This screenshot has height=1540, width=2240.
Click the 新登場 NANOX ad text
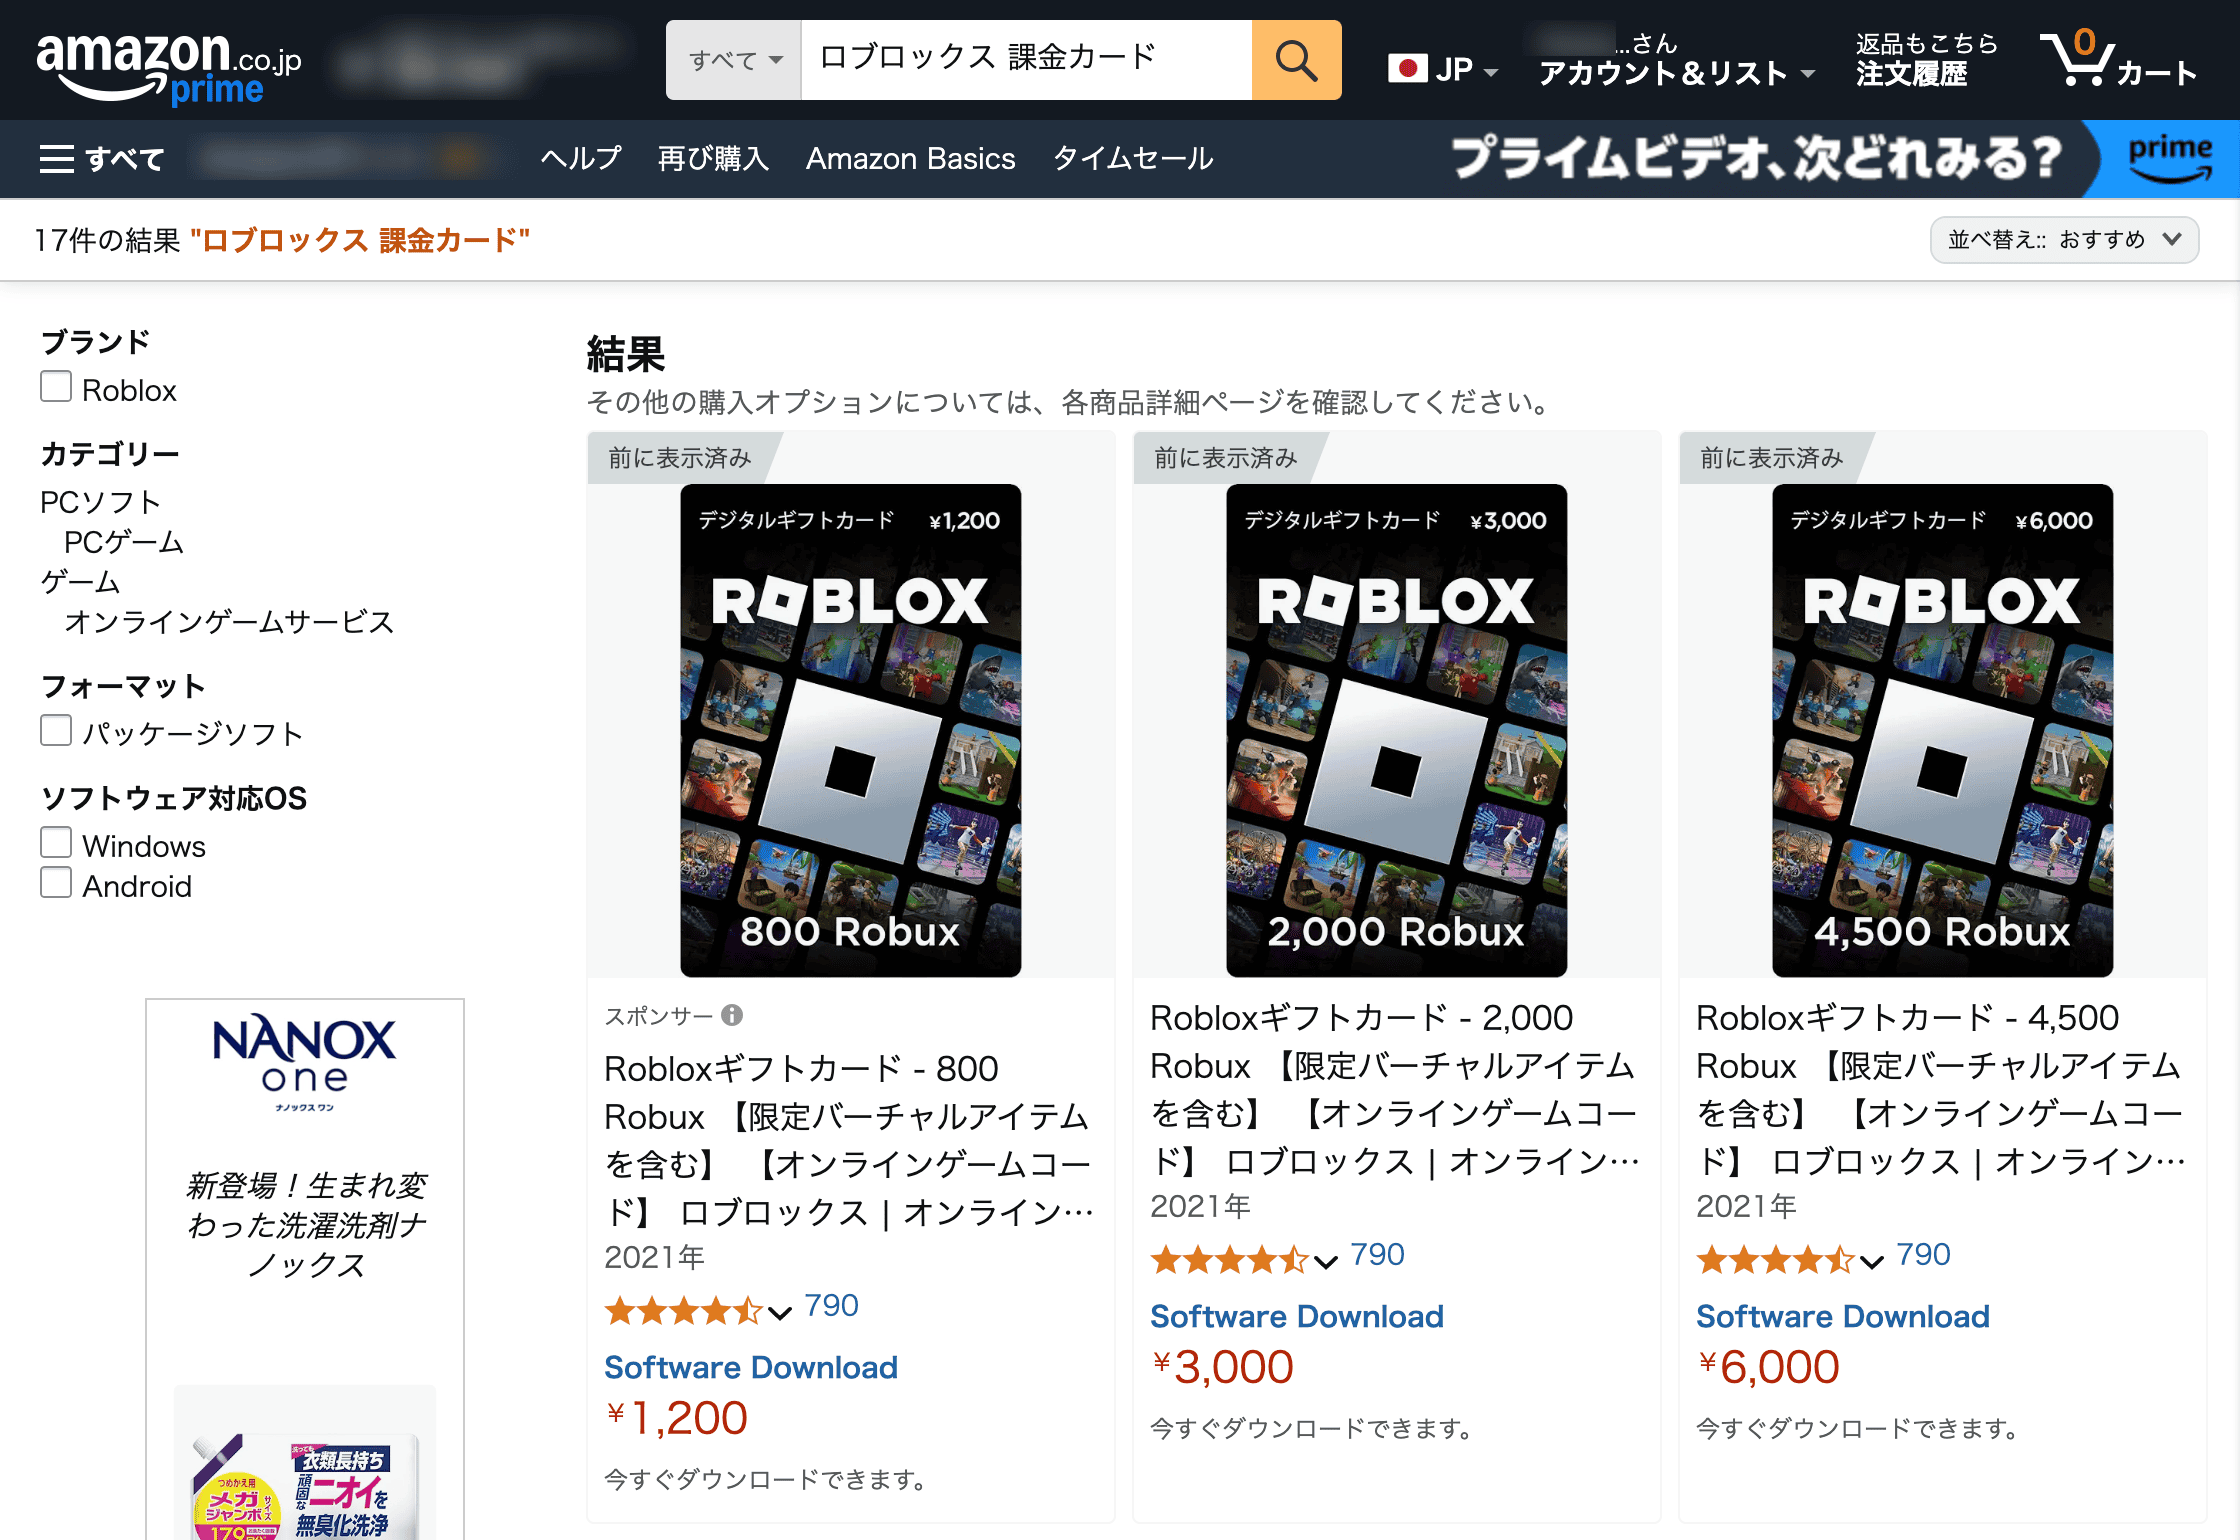pyautogui.click(x=307, y=1224)
